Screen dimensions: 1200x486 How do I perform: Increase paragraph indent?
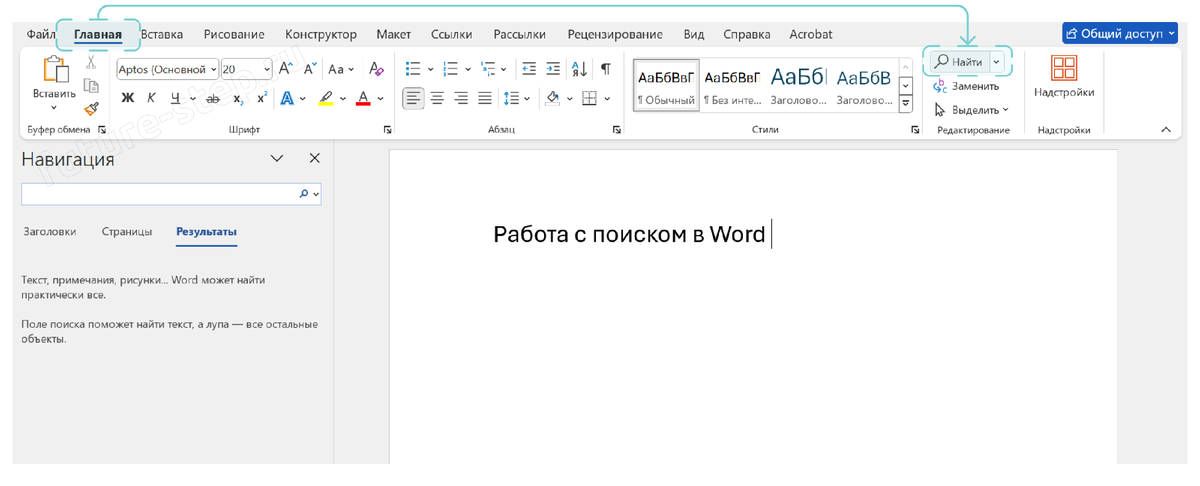[555, 69]
